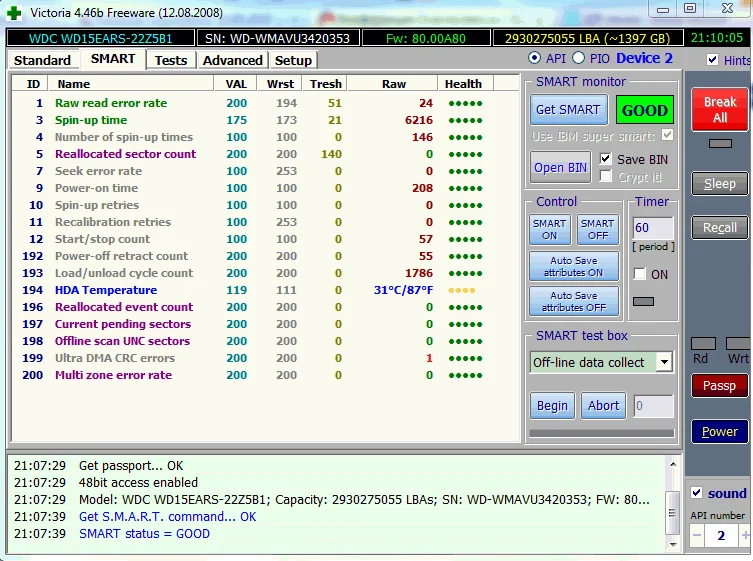Toggle the Save BIN checkbox
The image size is (753, 561).
[x=606, y=159]
